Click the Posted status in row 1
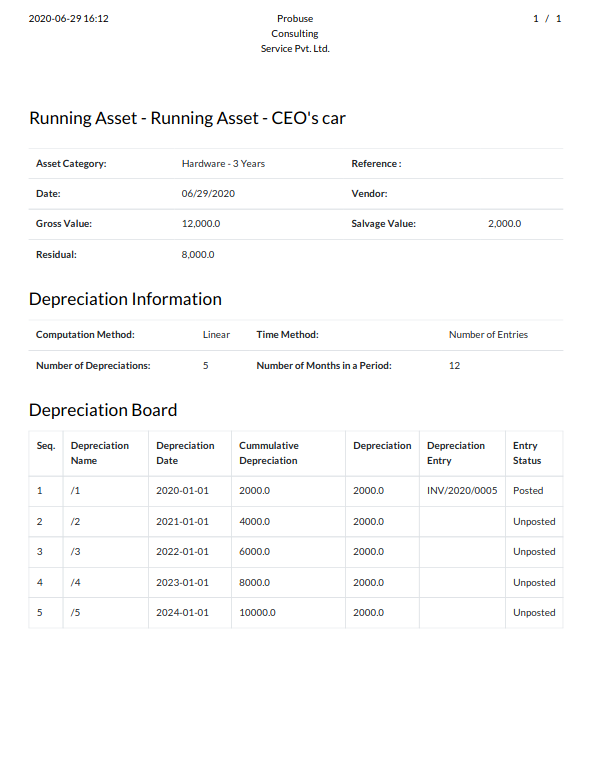The height and width of the screenshot is (763, 589). pyautogui.click(x=528, y=490)
